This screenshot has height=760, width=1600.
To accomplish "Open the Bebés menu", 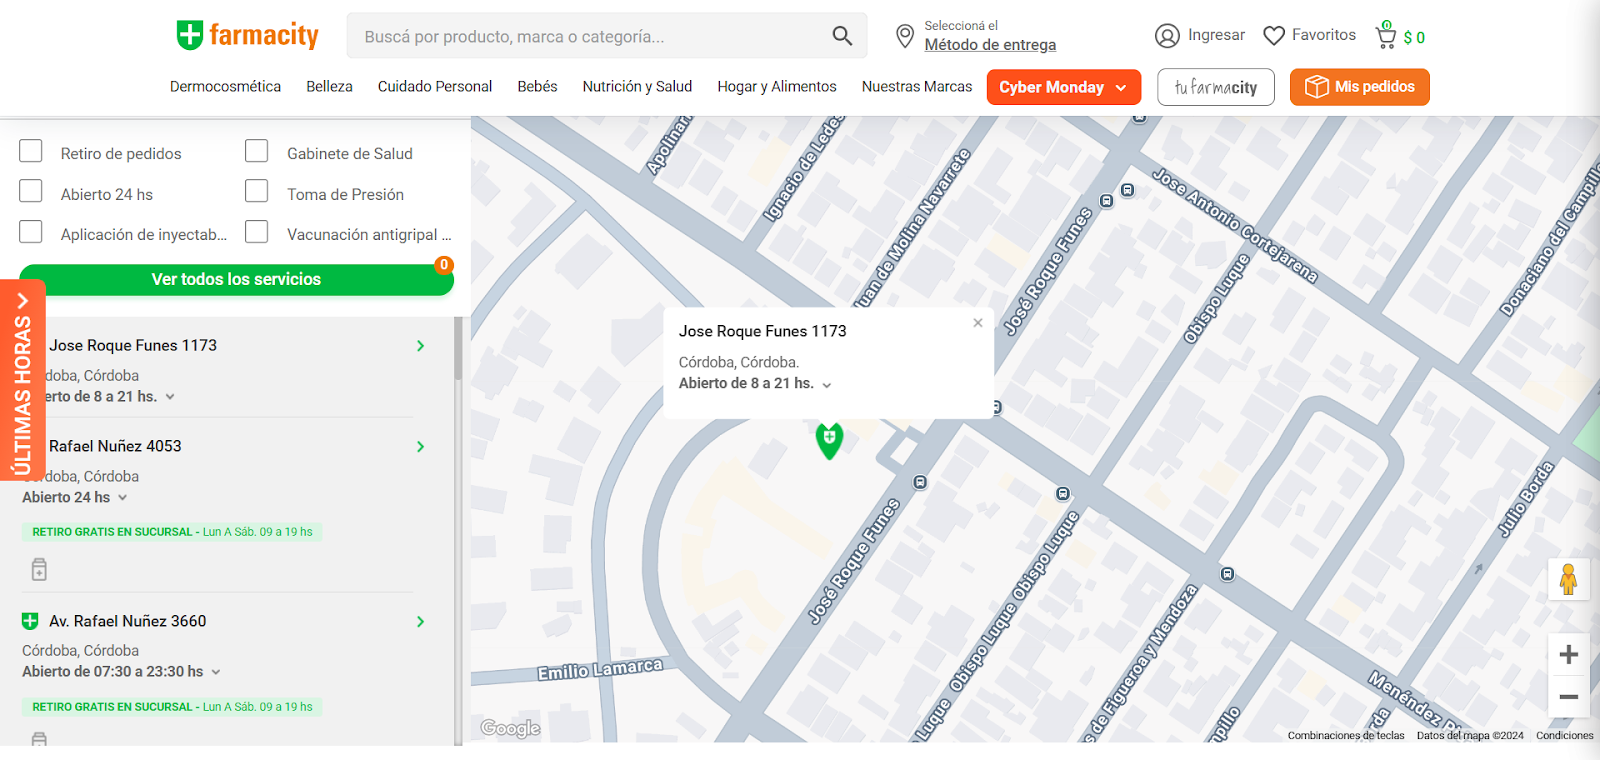I will 537,87.
